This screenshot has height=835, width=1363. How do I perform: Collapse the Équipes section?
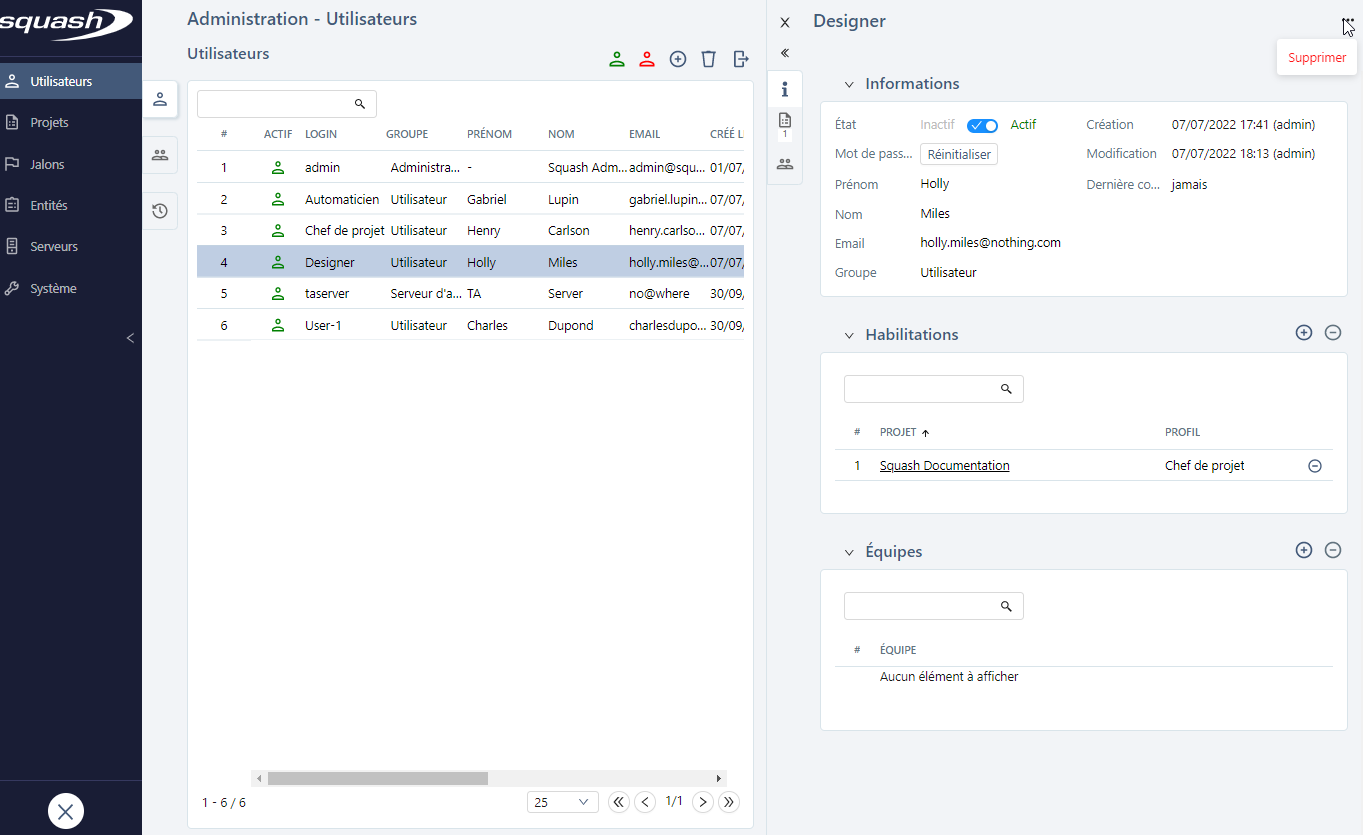point(850,552)
